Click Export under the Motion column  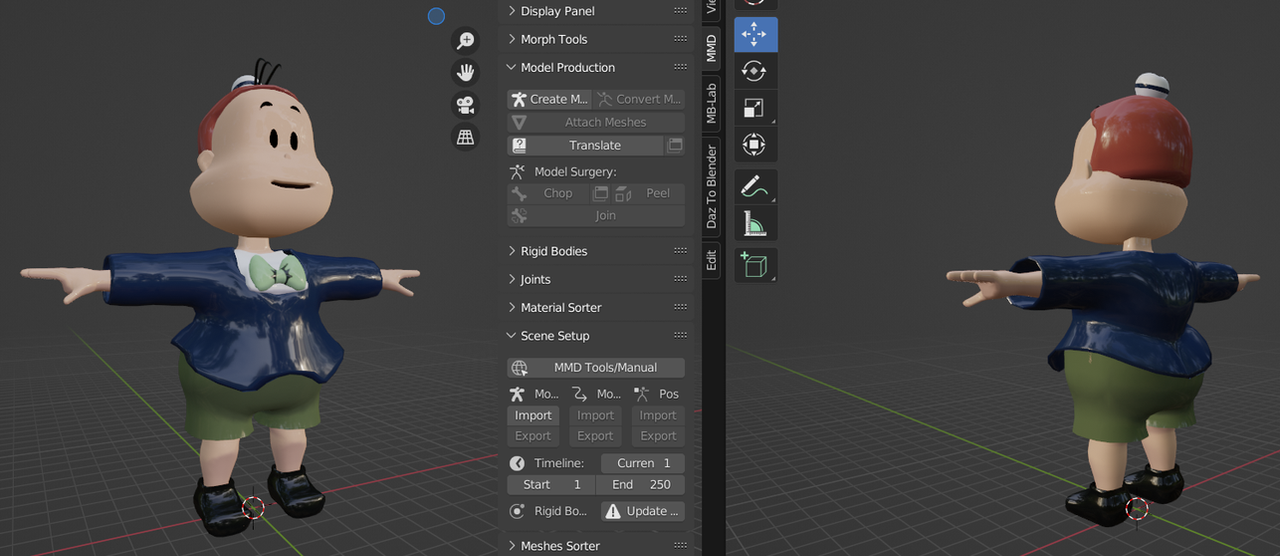point(596,436)
